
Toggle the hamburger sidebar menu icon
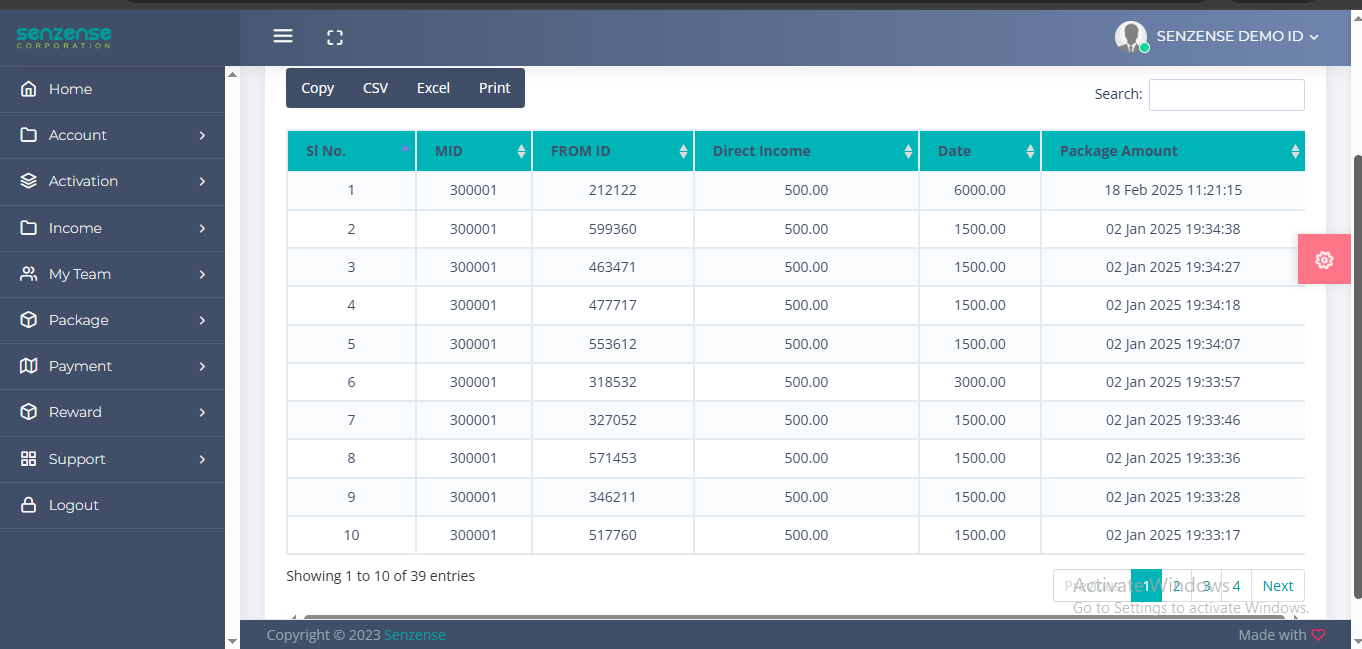[x=283, y=36]
